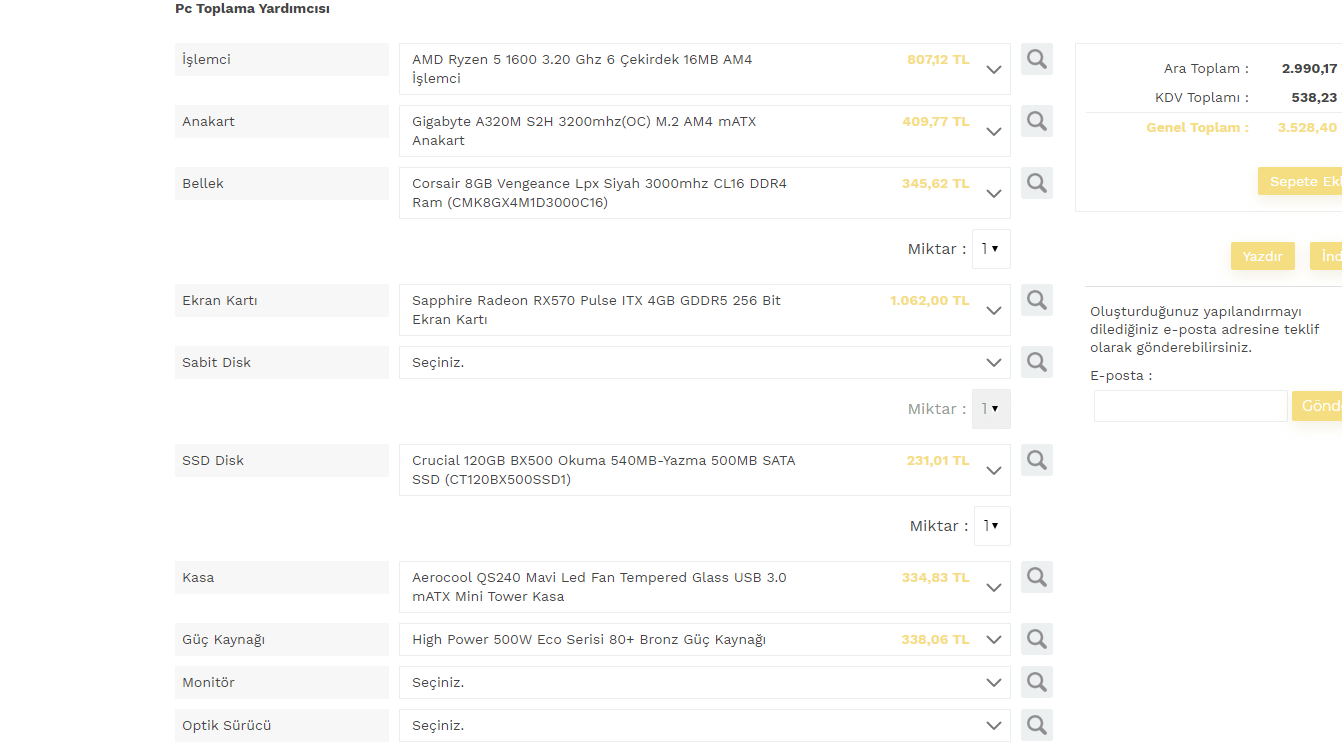Search Sabit Disk products via magnifier icon
This screenshot has height=747, width=1342.
1036,362
